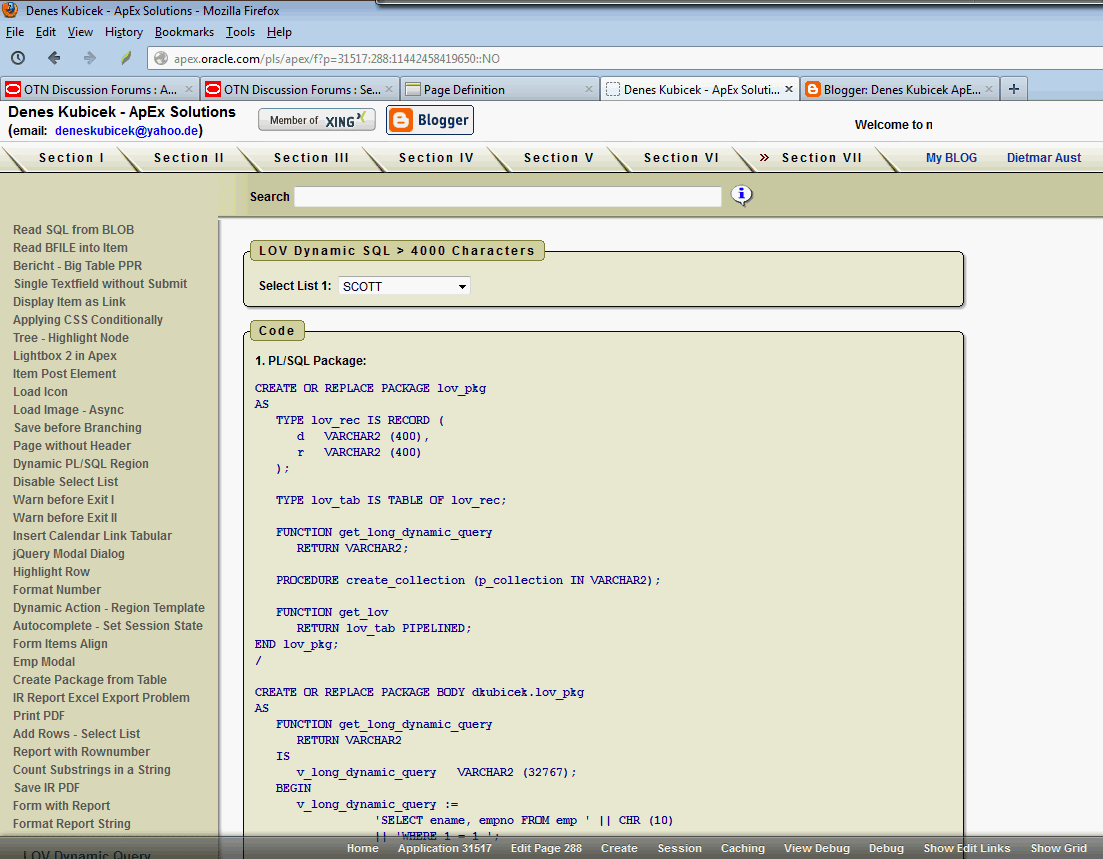Open the History menu
This screenshot has height=859, width=1103.
[x=124, y=32]
